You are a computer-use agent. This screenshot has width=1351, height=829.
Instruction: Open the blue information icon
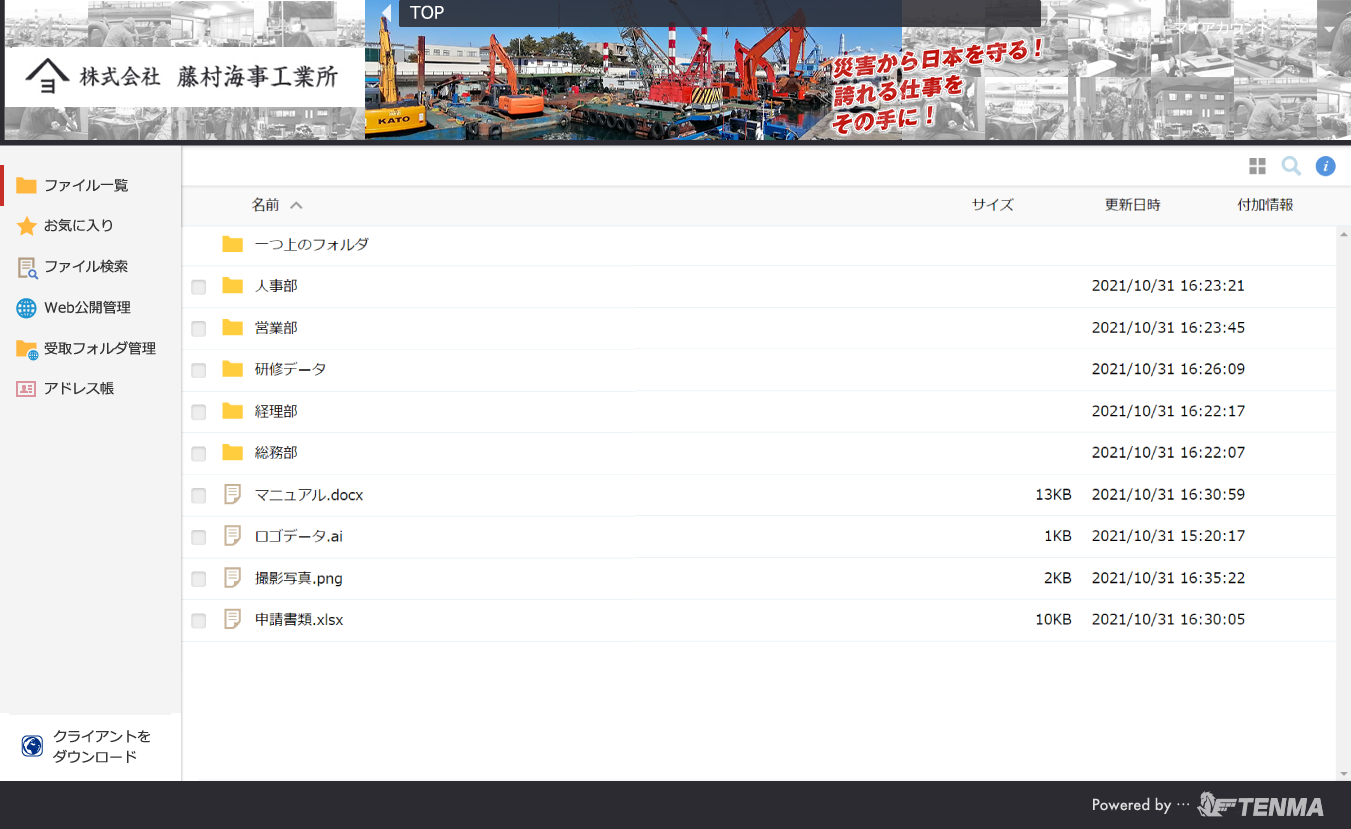point(1325,166)
